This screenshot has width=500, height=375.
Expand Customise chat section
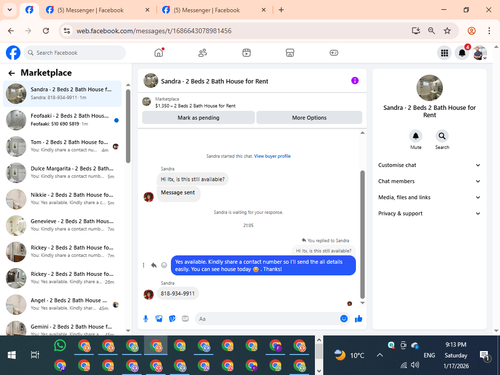point(429,165)
